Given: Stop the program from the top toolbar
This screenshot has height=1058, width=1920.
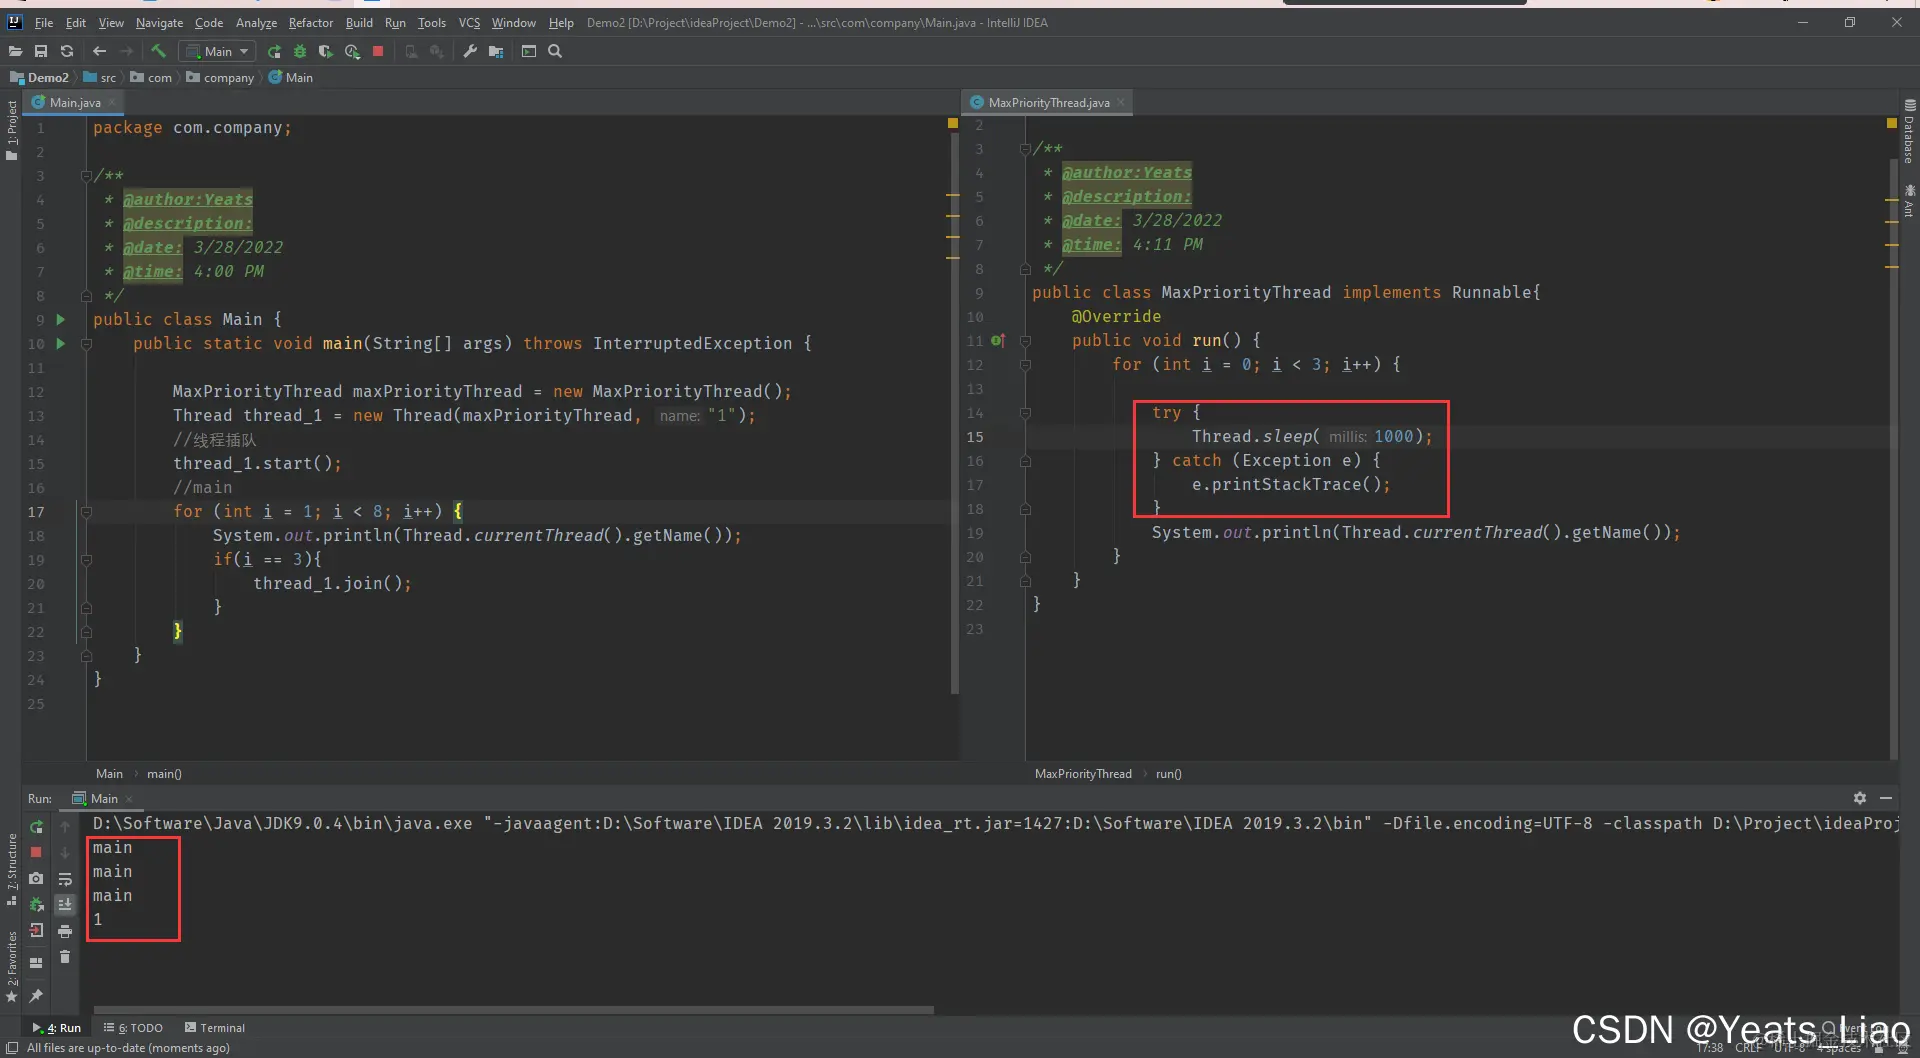Looking at the screenshot, I should (378, 51).
